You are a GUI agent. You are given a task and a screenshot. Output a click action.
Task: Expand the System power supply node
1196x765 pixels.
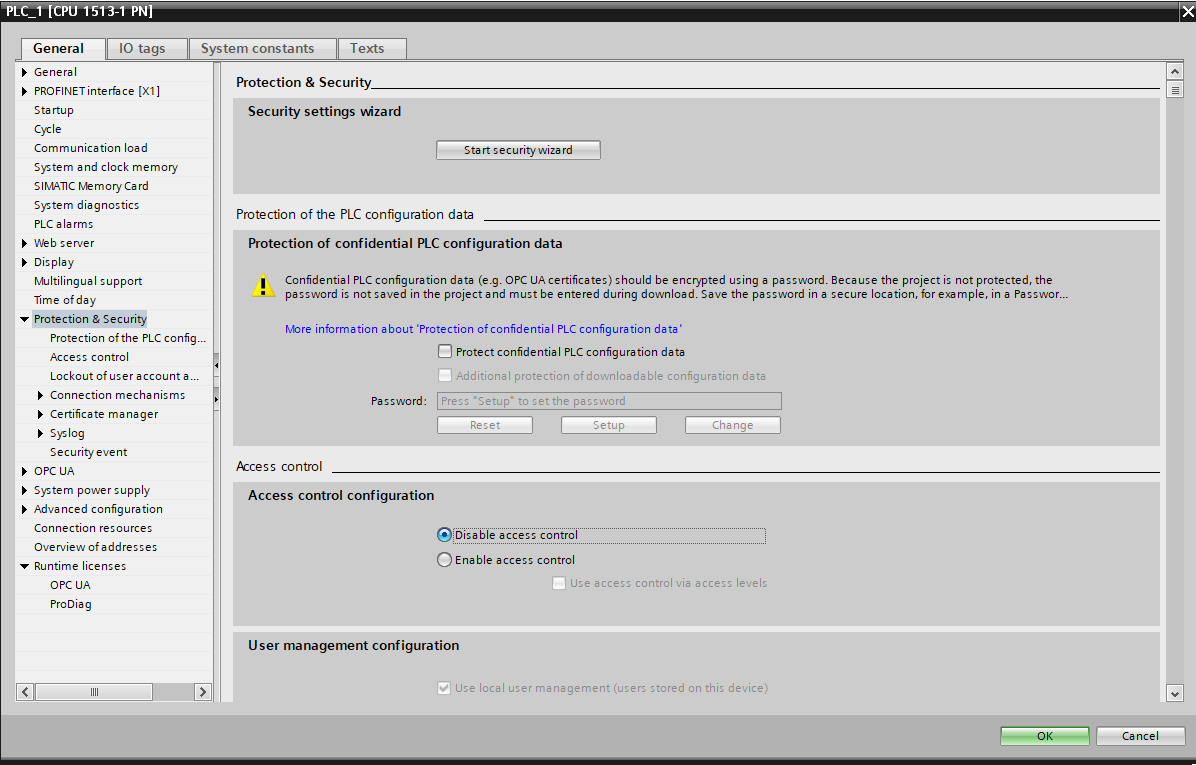pos(24,490)
